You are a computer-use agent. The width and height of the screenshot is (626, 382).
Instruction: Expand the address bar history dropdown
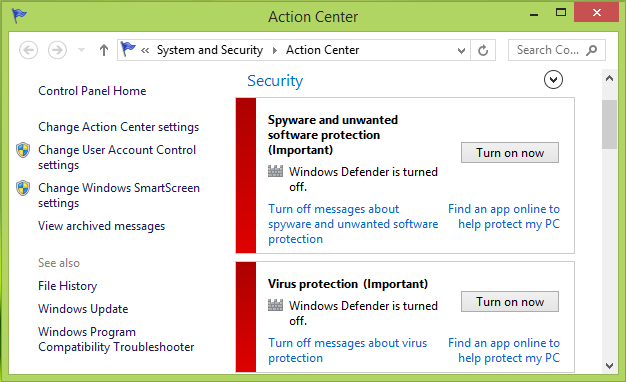pyautogui.click(x=461, y=51)
